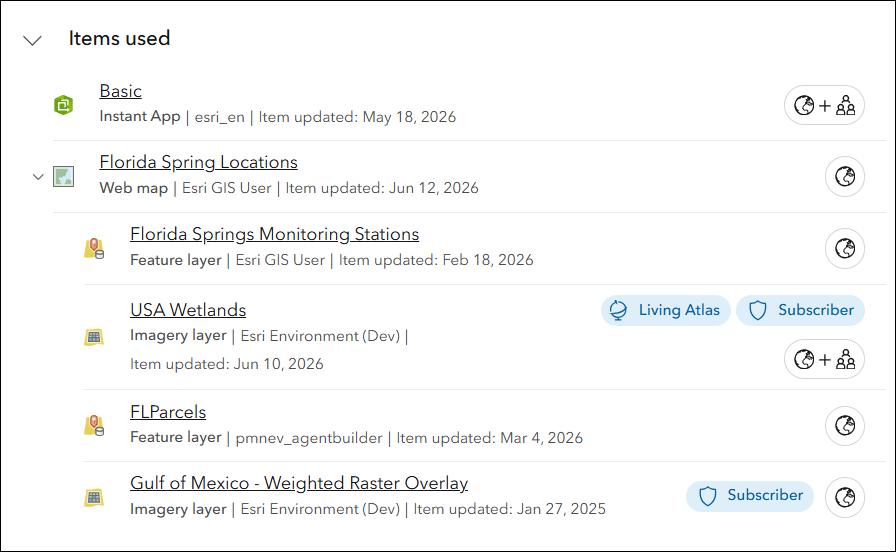Click the sharing globe button for Florida Springs Monitoring Stations
This screenshot has width=896, height=552.
point(845,249)
